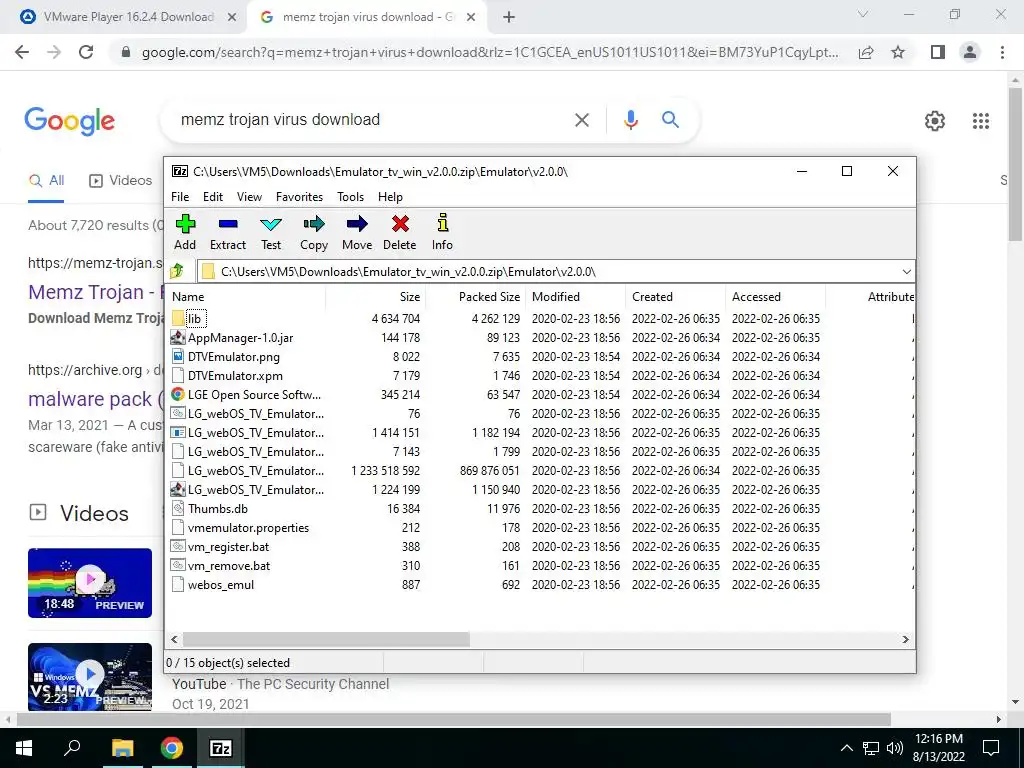The image size is (1024, 768).
Task: Show hidden system tray icons
Action: (846, 748)
